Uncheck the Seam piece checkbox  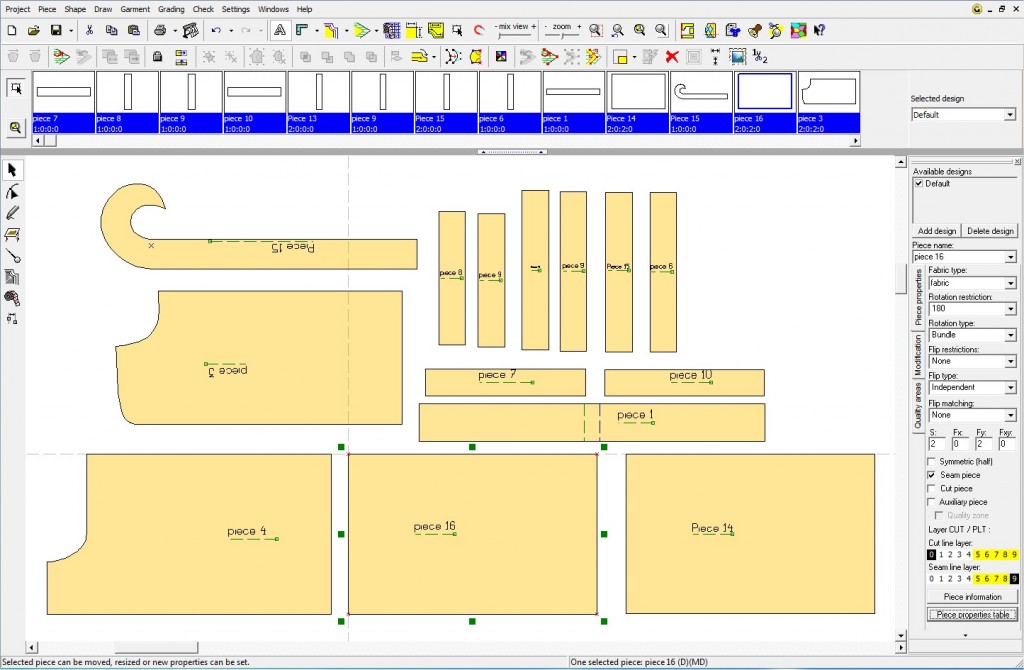932,475
